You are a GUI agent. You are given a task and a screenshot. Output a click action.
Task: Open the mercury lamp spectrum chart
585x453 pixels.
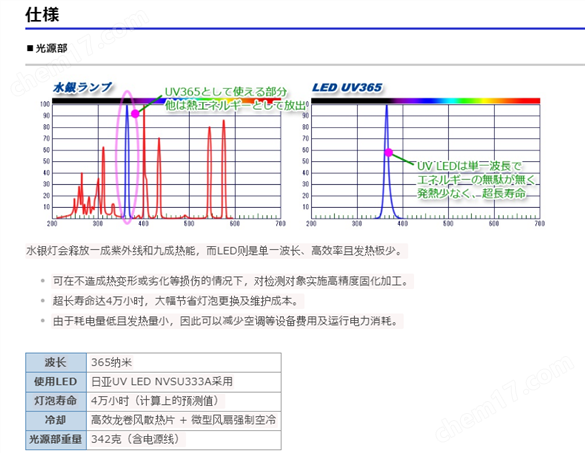click(166, 161)
